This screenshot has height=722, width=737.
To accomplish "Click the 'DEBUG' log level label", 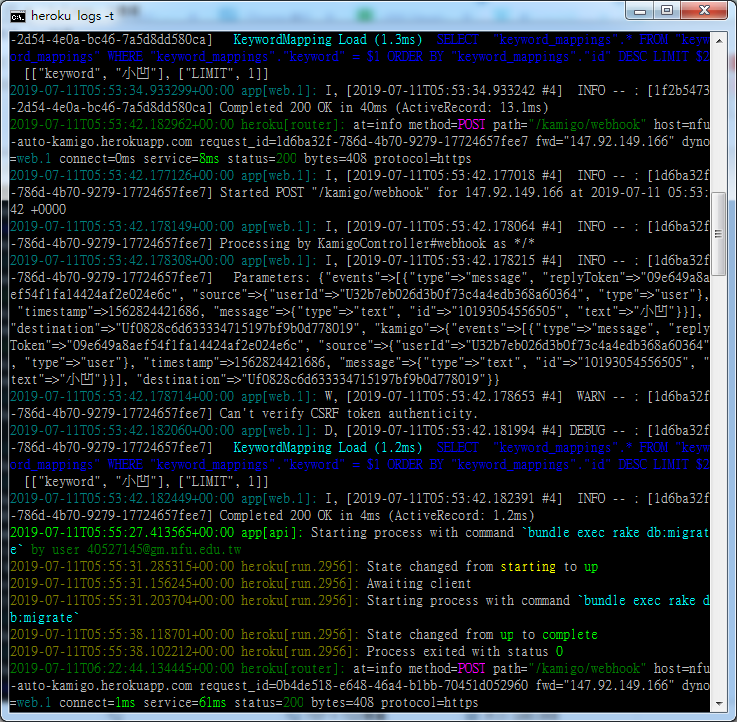I will (x=588, y=431).
